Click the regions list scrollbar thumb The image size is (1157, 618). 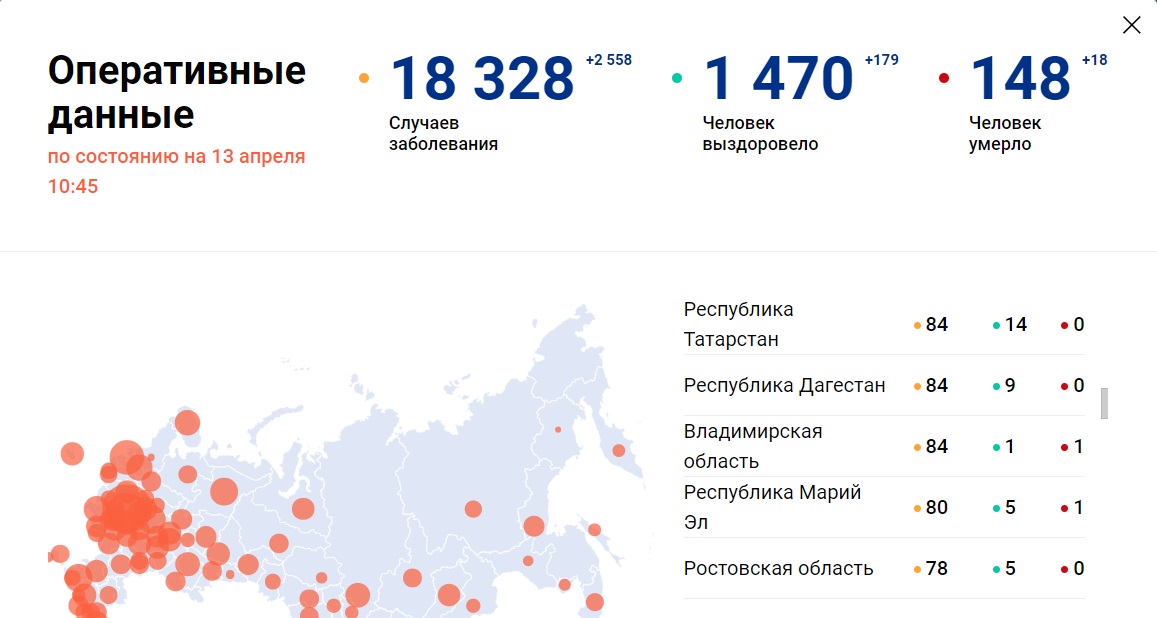tap(1104, 403)
